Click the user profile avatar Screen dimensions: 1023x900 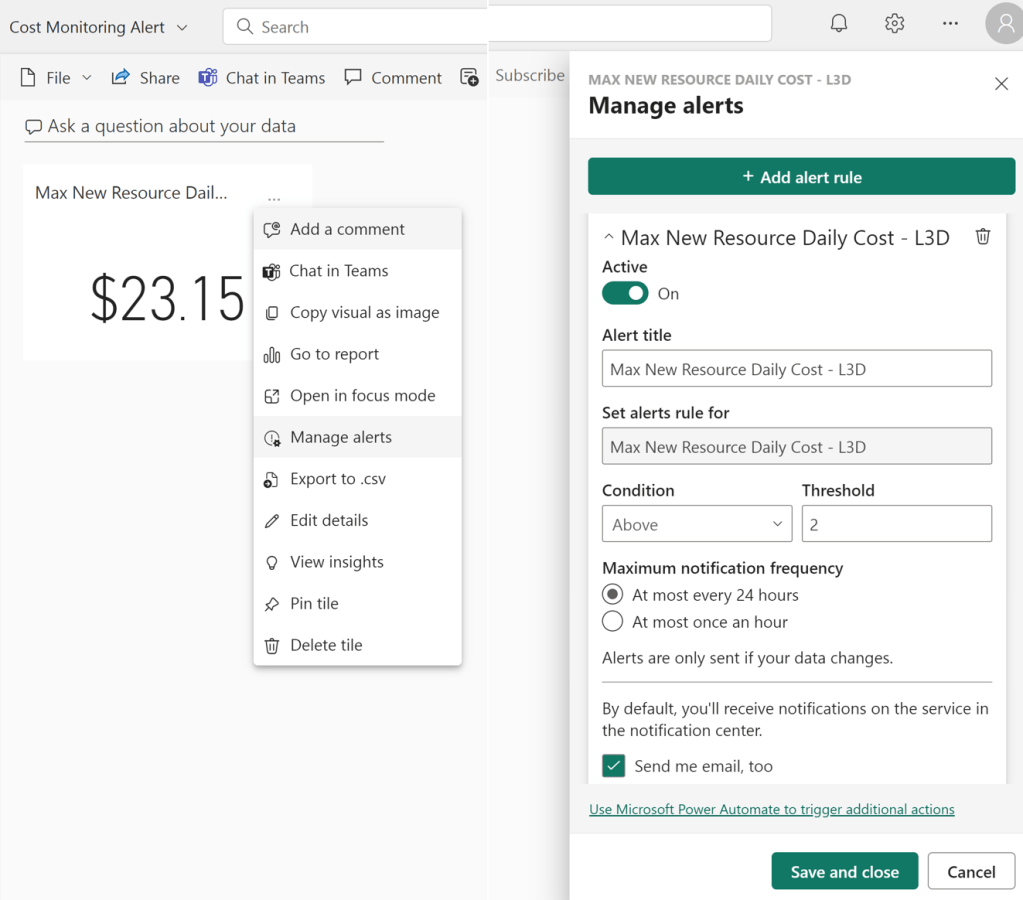[1003, 24]
